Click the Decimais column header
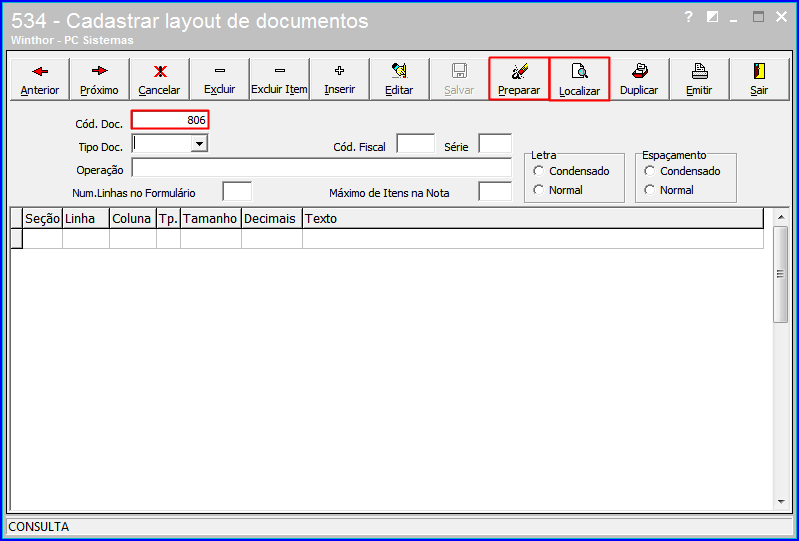The height and width of the screenshot is (541, 799). [272, 219]
